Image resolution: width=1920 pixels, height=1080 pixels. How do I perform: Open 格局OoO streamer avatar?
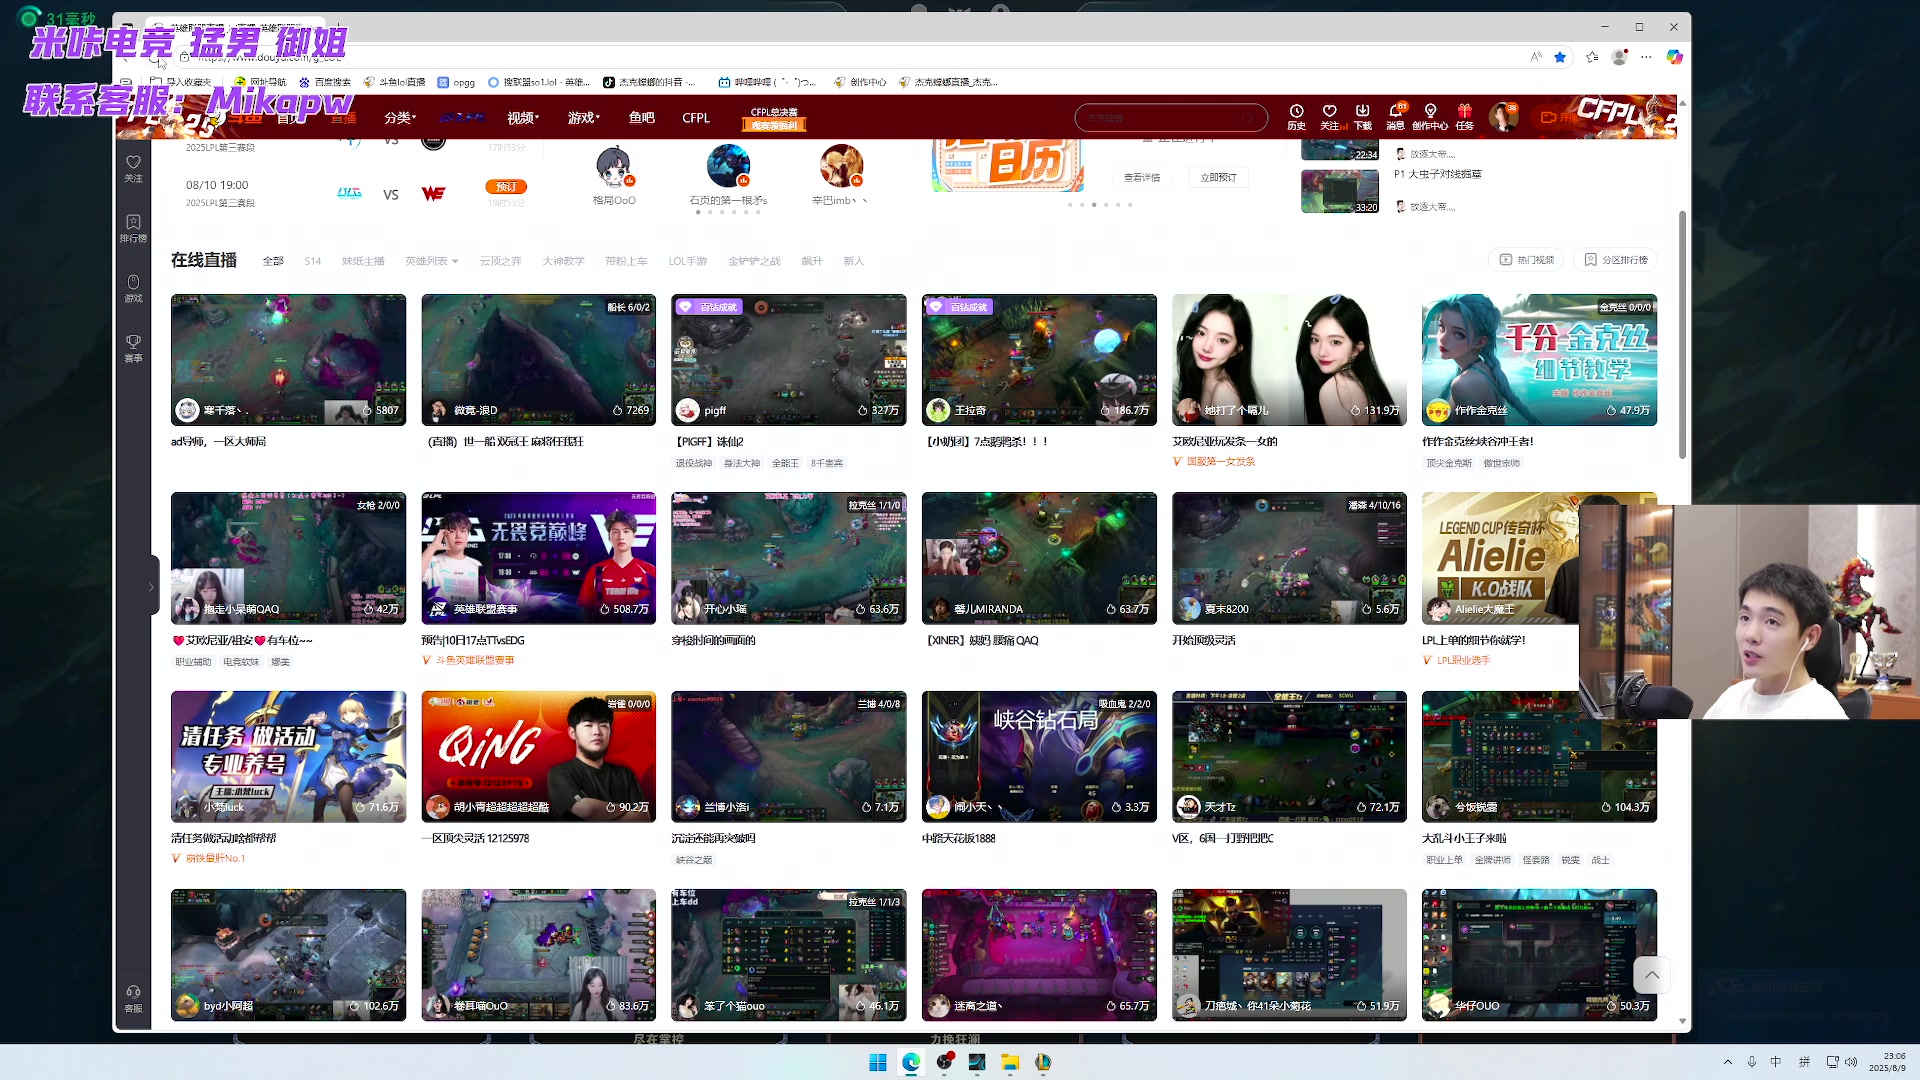click(614, 166)
